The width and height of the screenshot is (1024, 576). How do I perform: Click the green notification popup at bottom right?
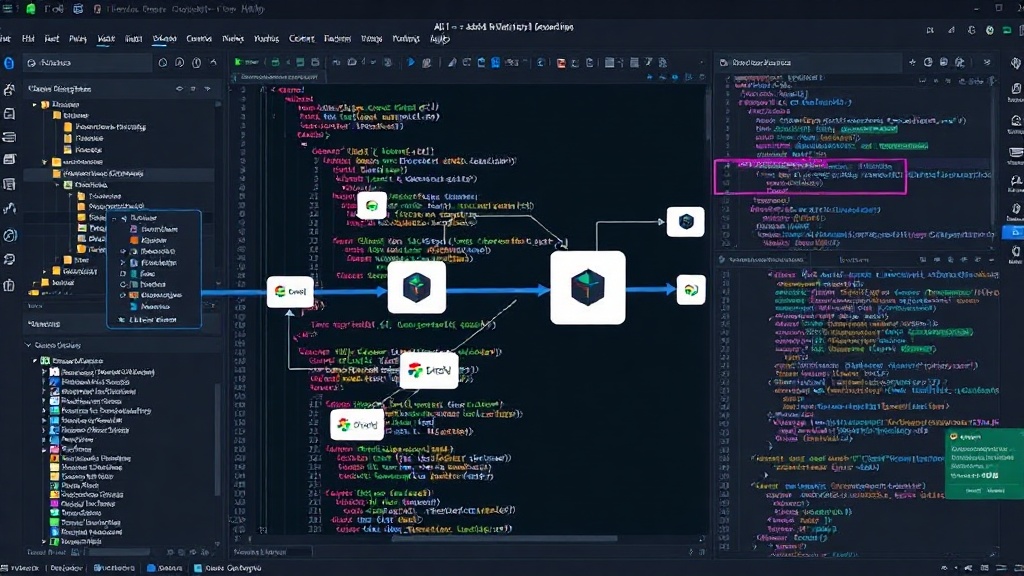(x=984, y=464)
